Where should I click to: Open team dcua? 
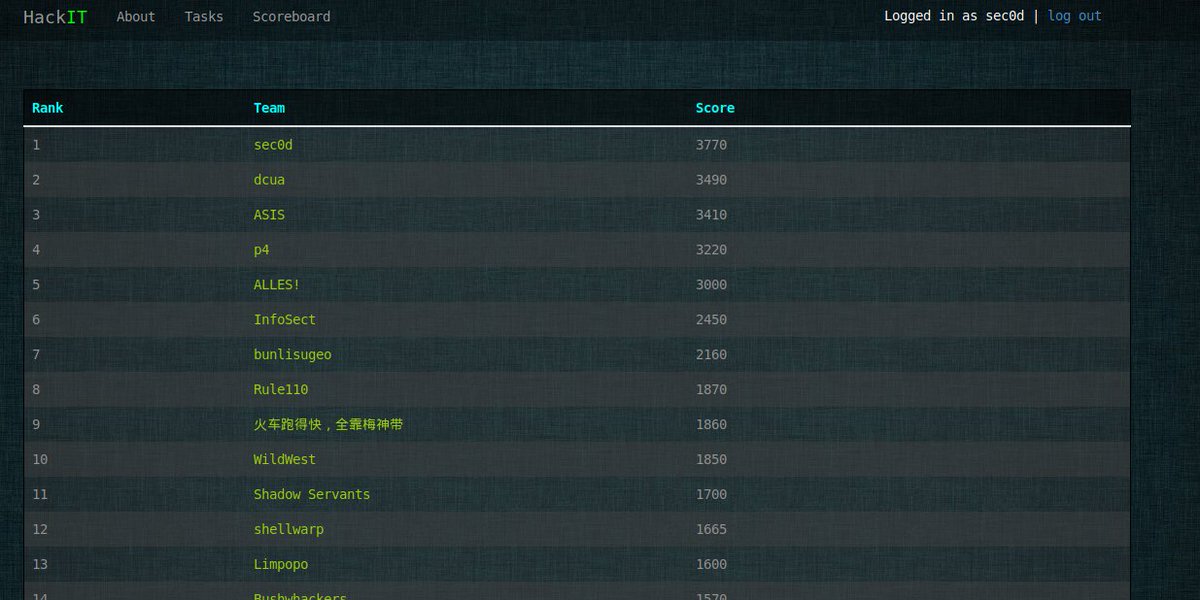(269, 180)
